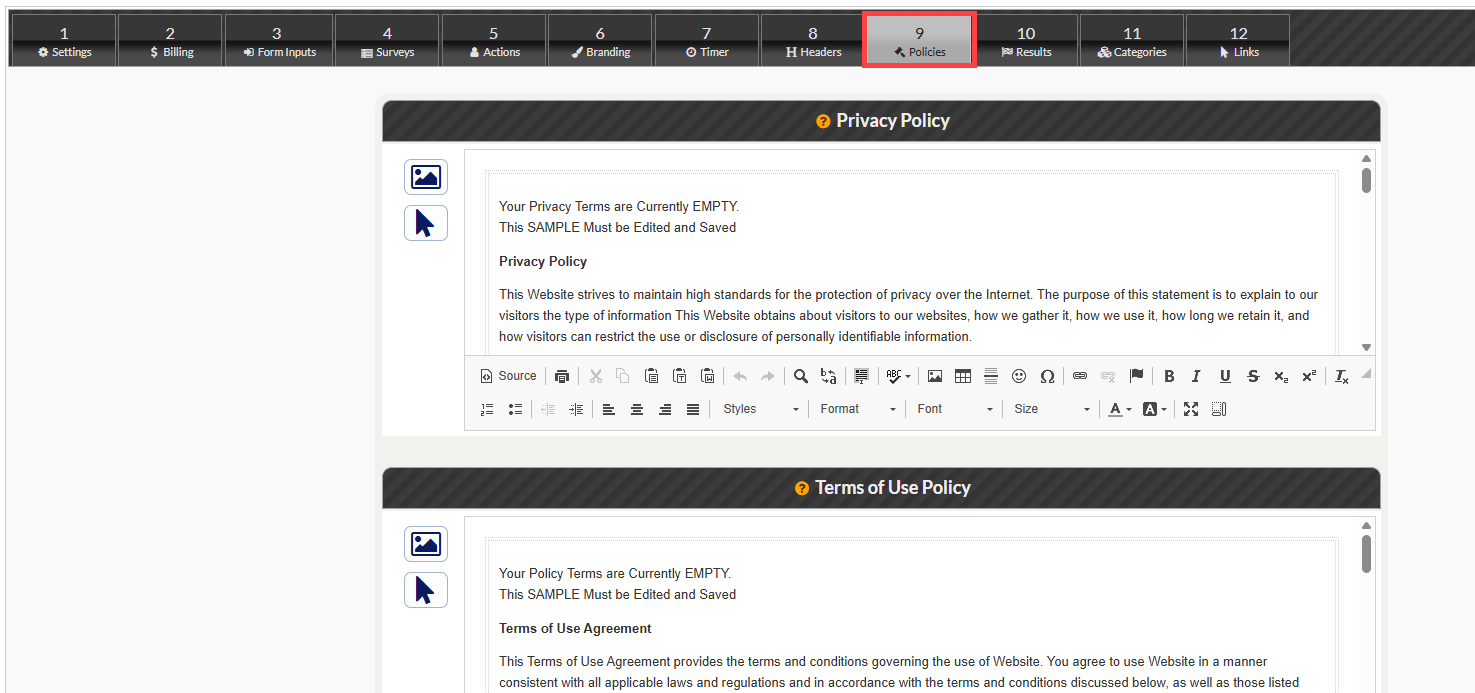Click the Remove Format icon
Viewport: 1475px width, 693px height.
pyautogui.click(x=1342, y=376)
